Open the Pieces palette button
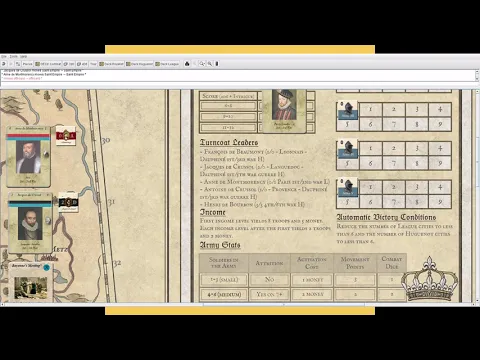This screenshot has width=480, height=360. 27,64
